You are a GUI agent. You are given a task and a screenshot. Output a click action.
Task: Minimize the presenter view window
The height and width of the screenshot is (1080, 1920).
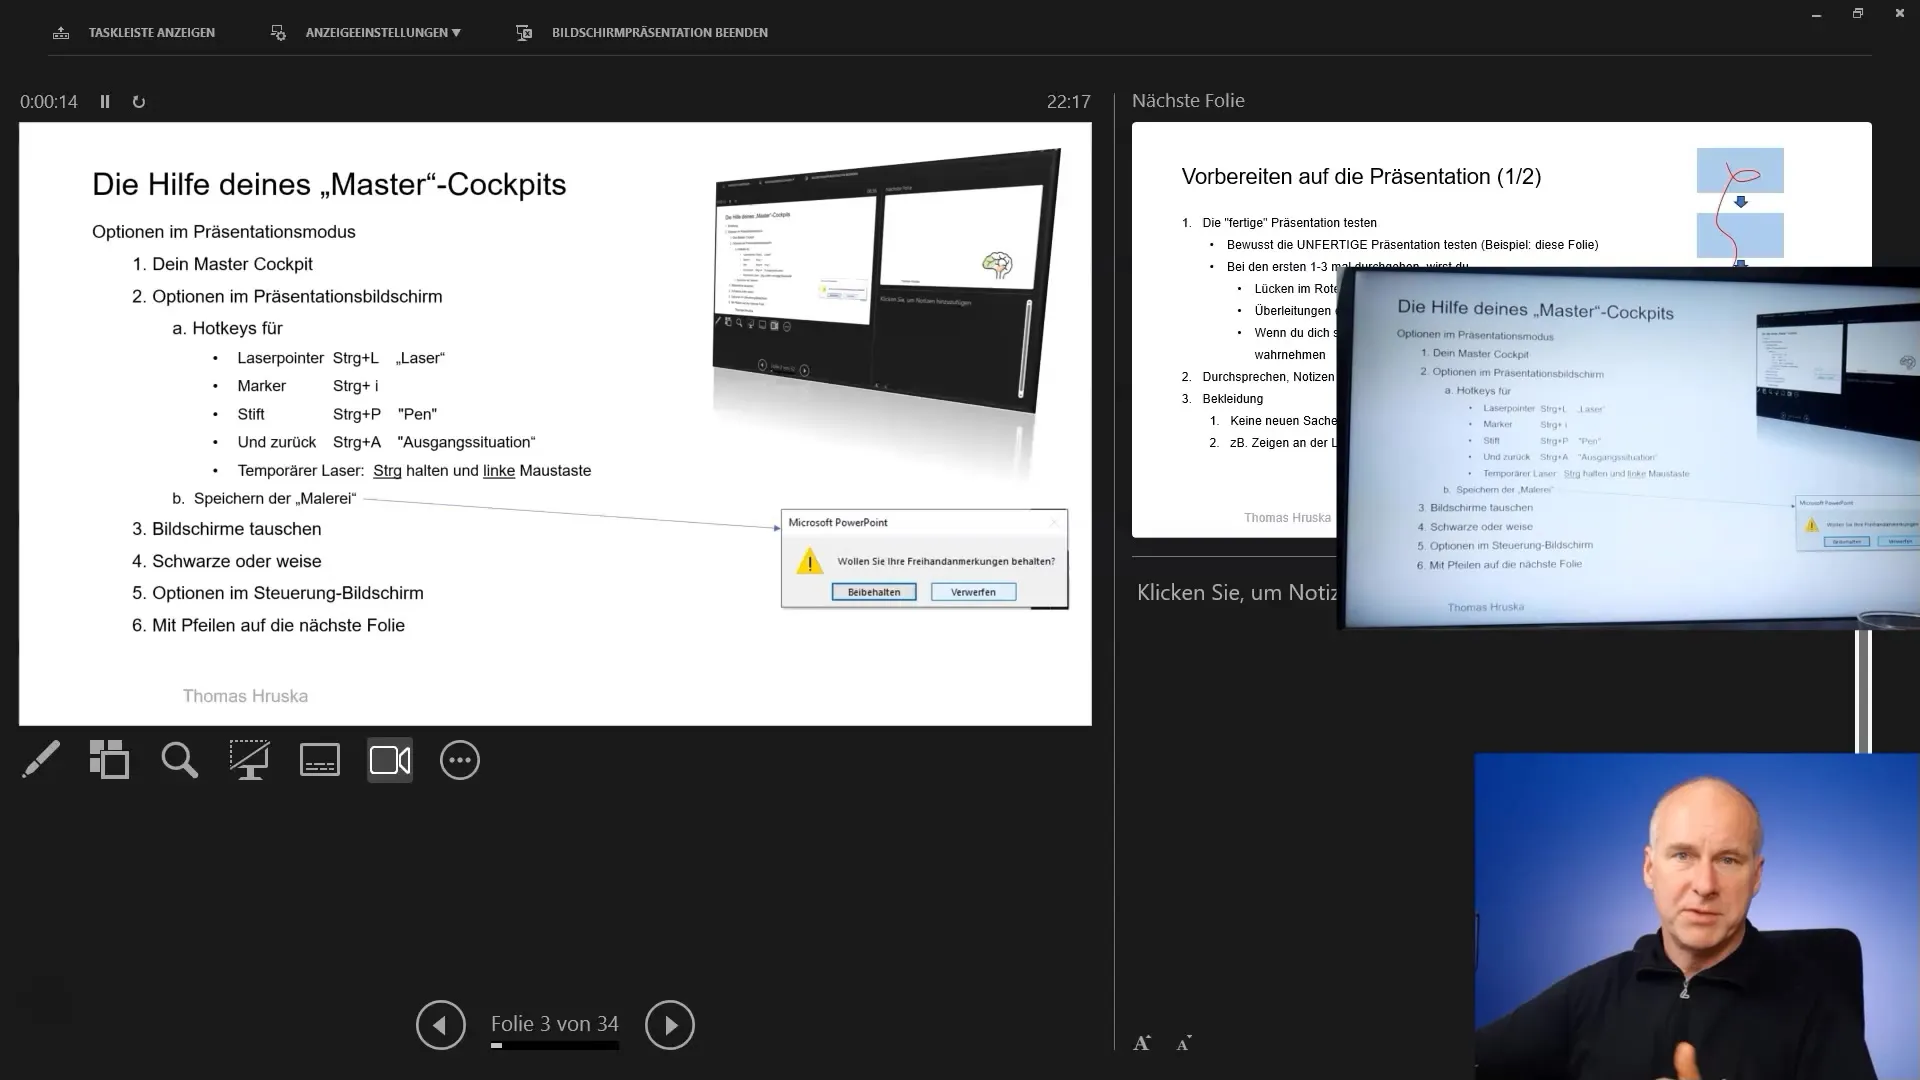[1816, 14]
